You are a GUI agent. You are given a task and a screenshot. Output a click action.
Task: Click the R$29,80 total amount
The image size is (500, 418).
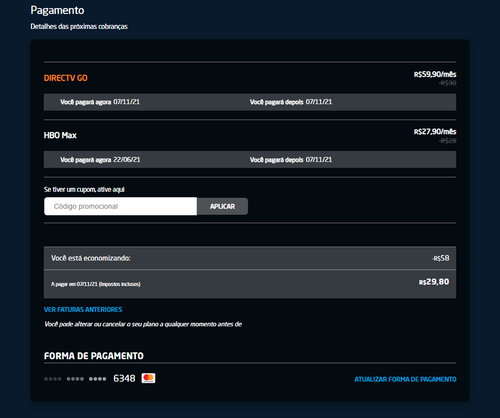434,282
